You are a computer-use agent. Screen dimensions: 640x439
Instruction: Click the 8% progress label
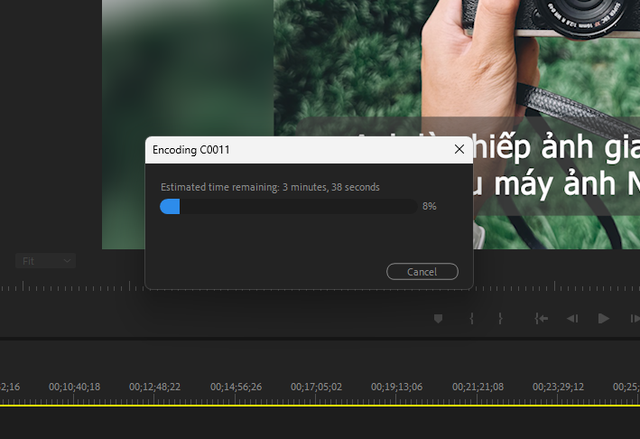pos(429,206)
